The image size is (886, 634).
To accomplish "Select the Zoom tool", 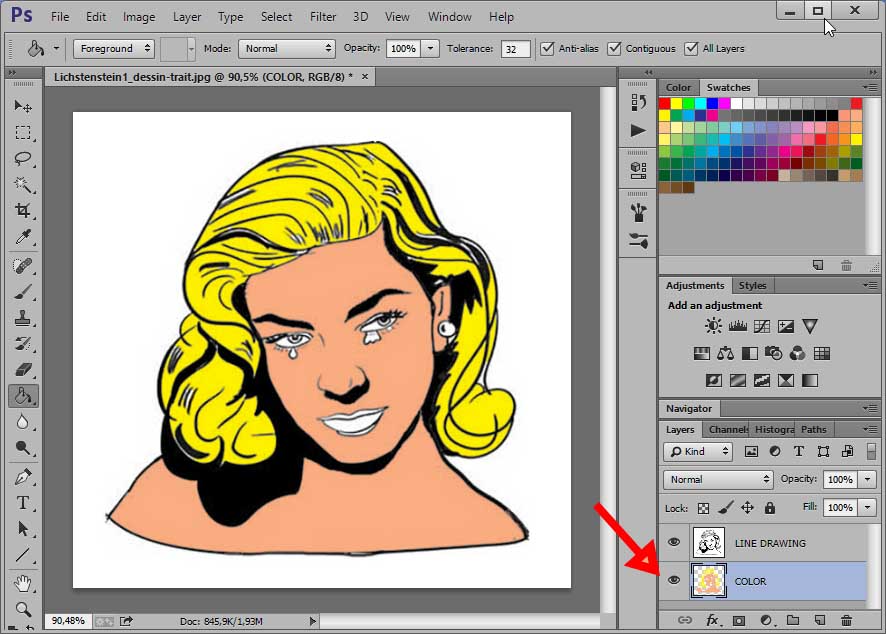I will (23, 609).
